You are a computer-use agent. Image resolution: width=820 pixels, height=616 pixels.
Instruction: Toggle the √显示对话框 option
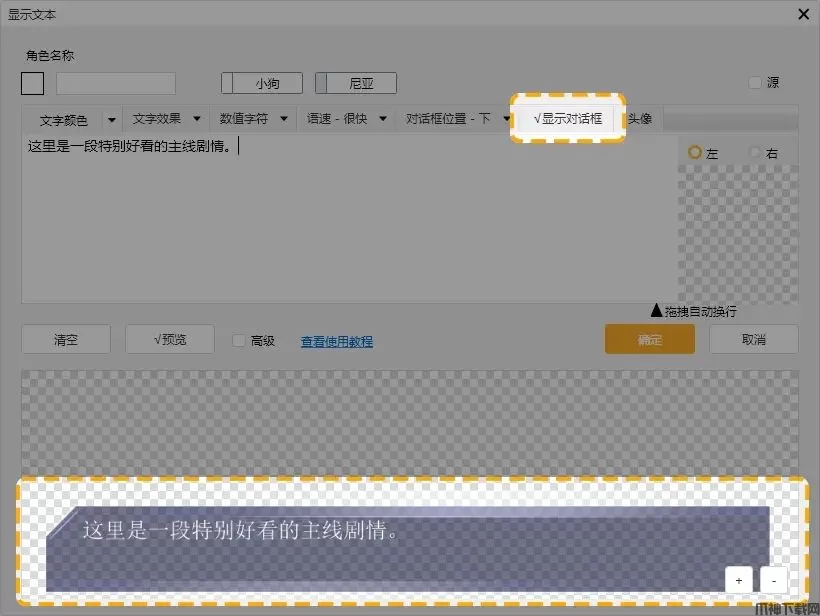(568, 118)
